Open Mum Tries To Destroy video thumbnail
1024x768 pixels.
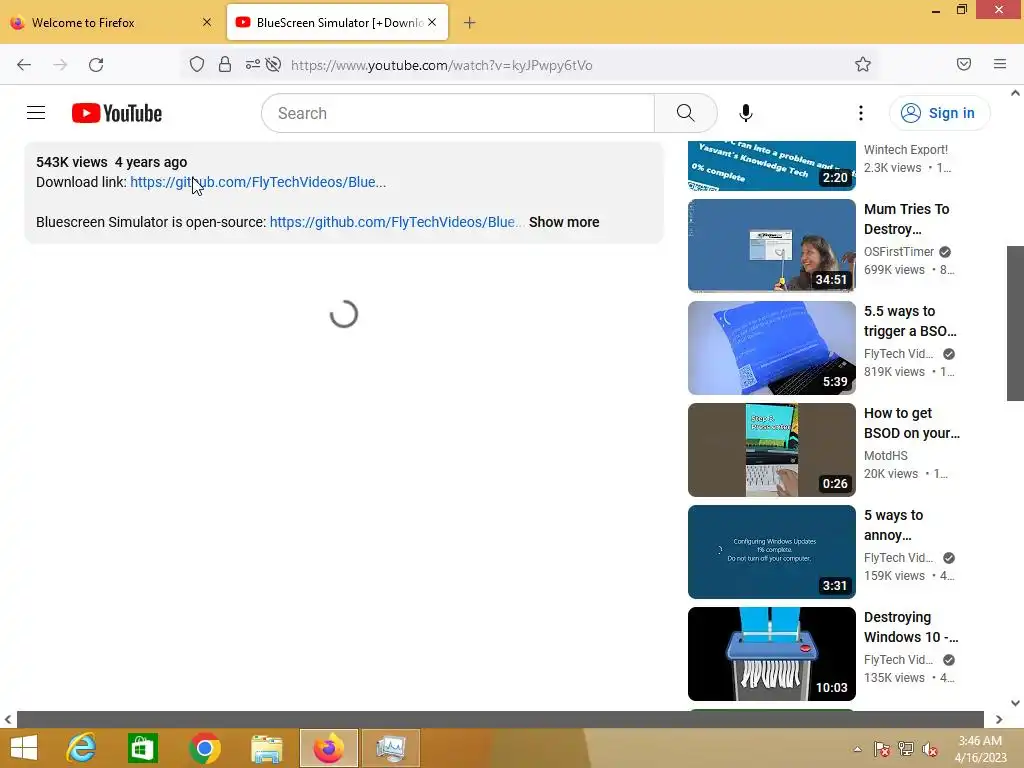(x=771, y=246)
